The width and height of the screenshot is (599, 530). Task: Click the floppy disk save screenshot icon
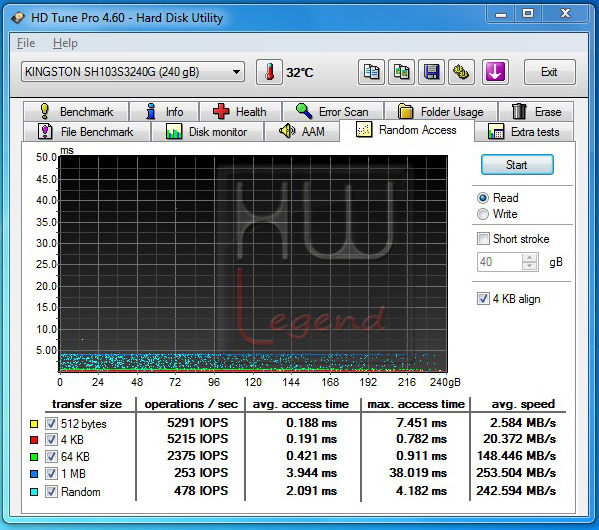pos(431,72)
